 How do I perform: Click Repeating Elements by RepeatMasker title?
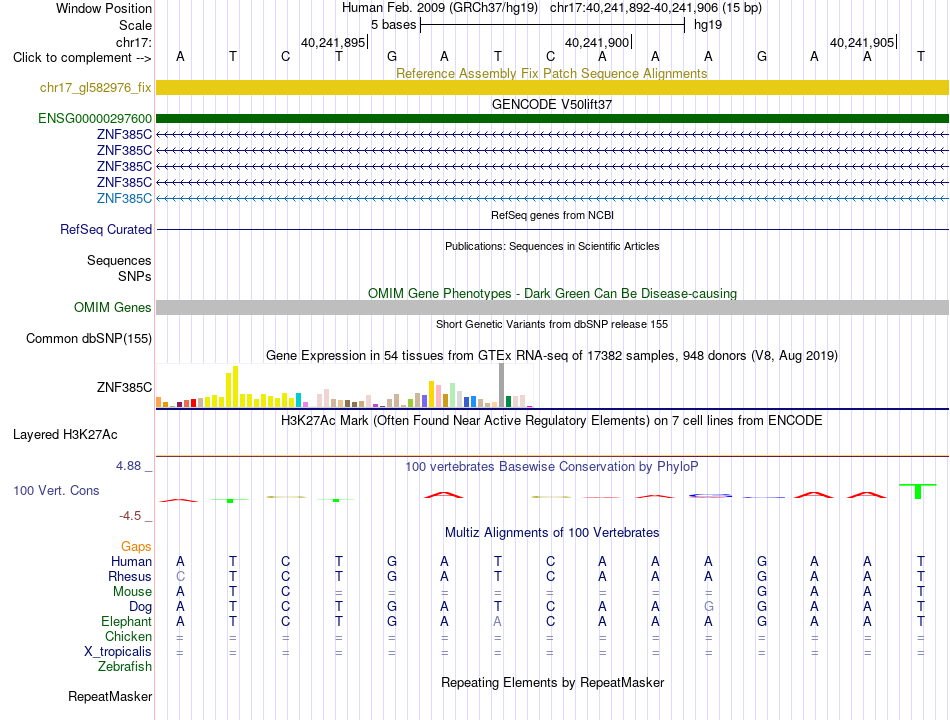(552, 682)
